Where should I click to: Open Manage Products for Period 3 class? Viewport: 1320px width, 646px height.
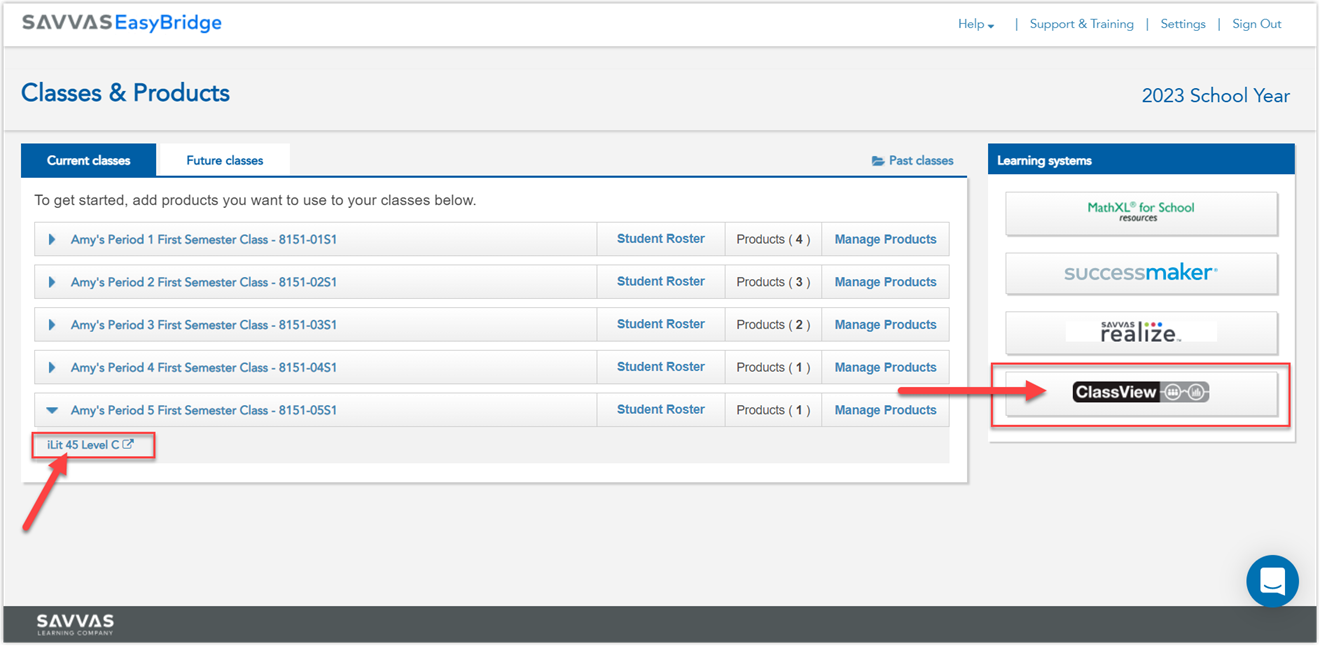point(884,323)
